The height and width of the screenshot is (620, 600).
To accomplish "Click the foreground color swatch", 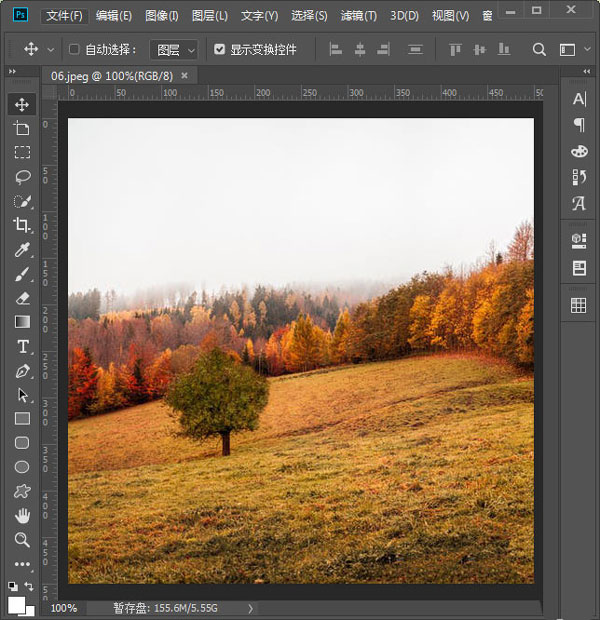I will 16,605.
